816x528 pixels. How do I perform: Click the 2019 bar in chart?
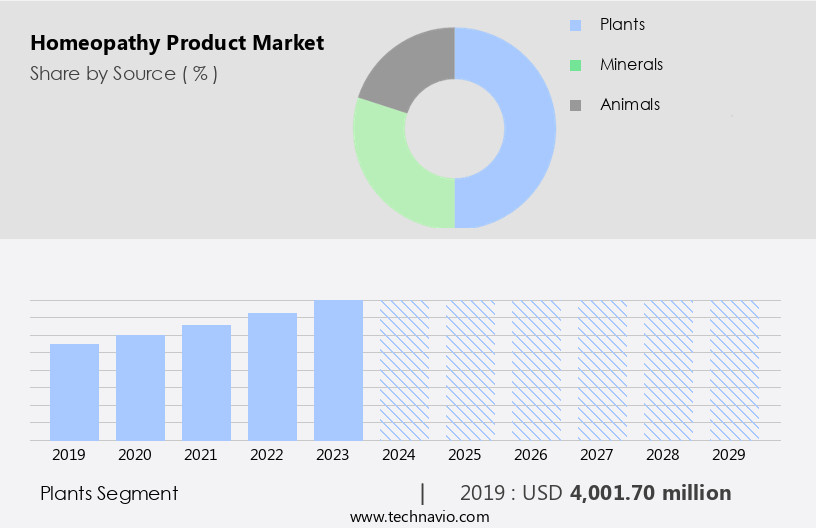[74, 392]
